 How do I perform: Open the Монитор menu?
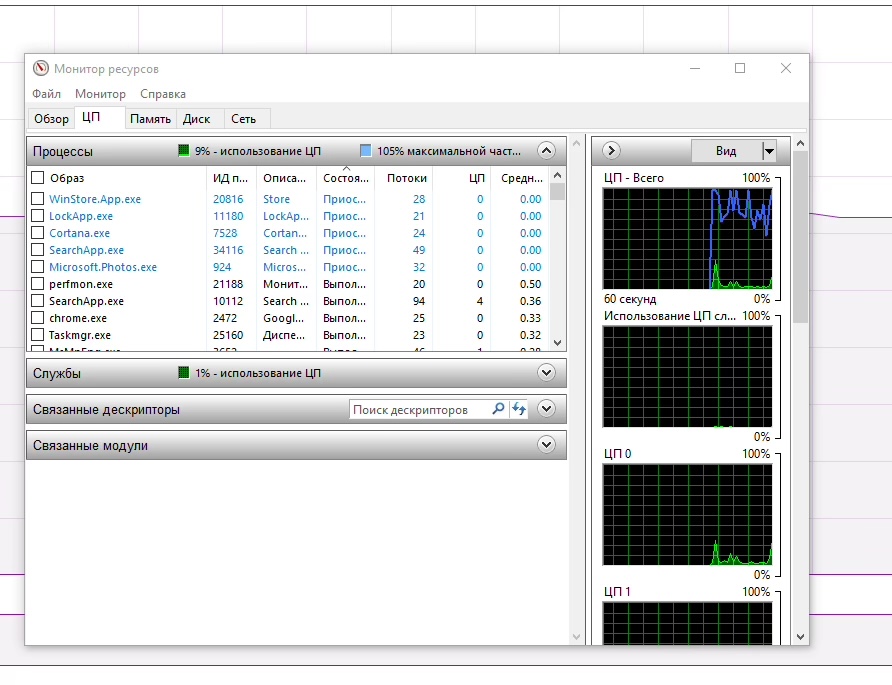click(101, 94)
